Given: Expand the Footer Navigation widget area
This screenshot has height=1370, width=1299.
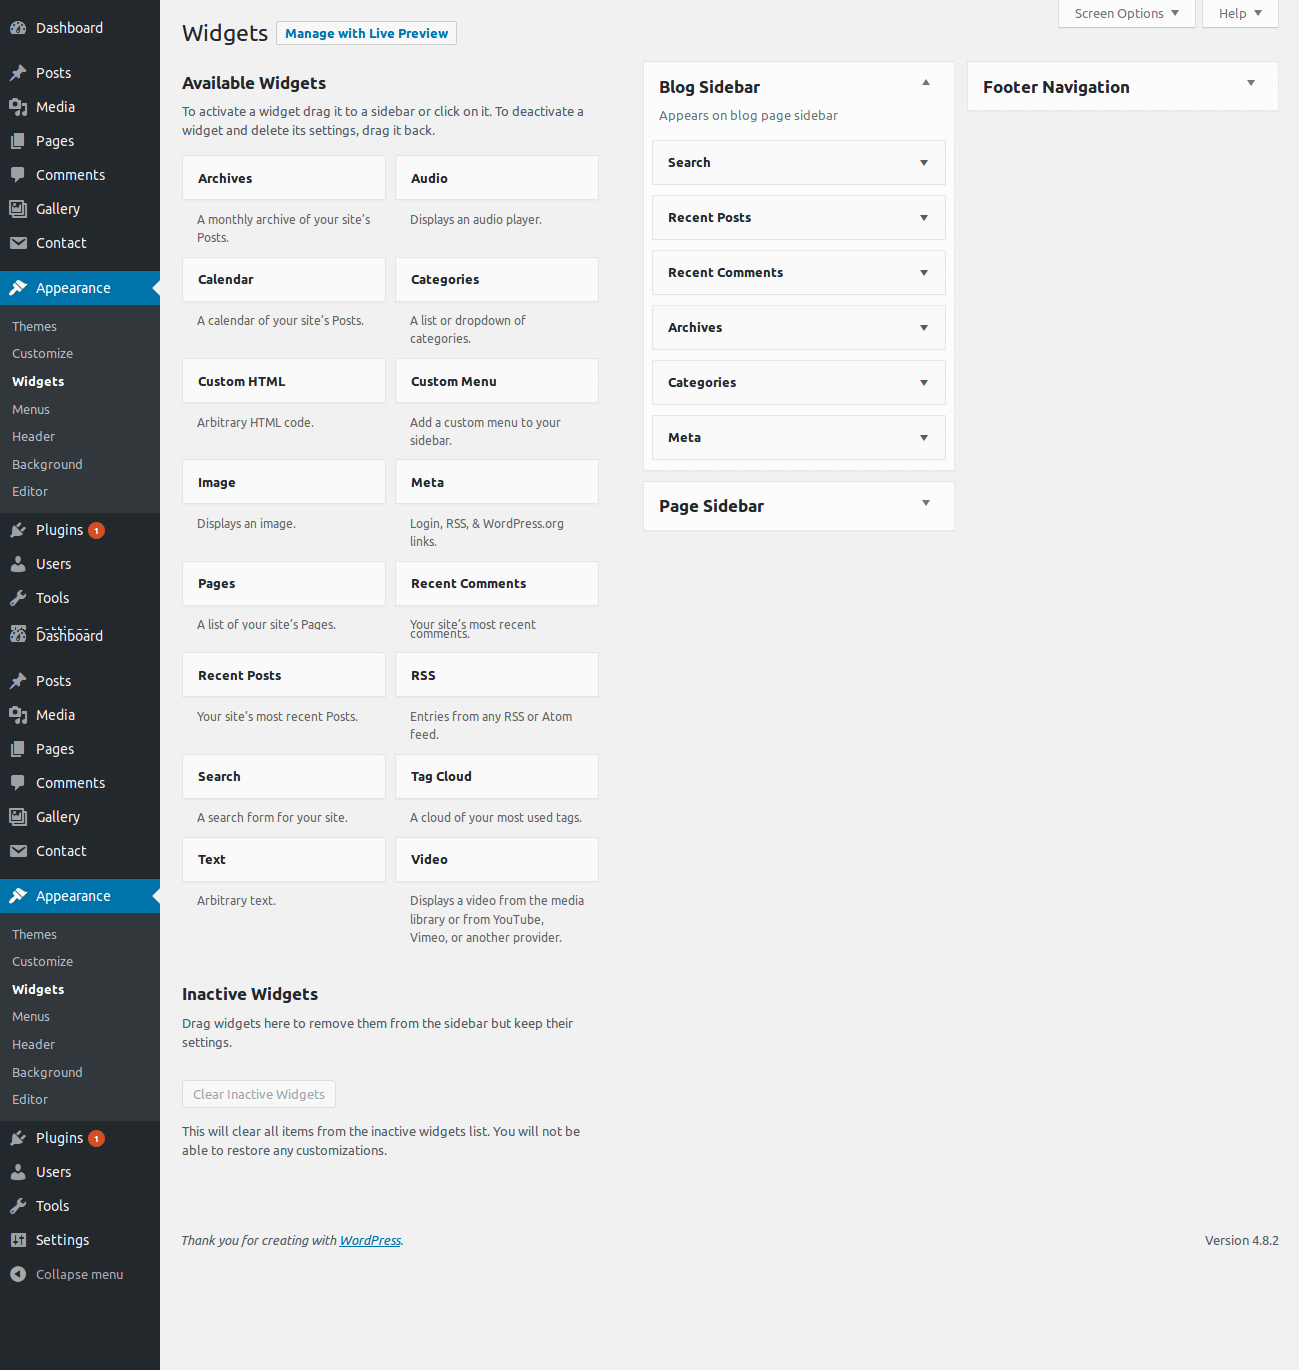Looking at the screenshot, I should coord(1250,84).
